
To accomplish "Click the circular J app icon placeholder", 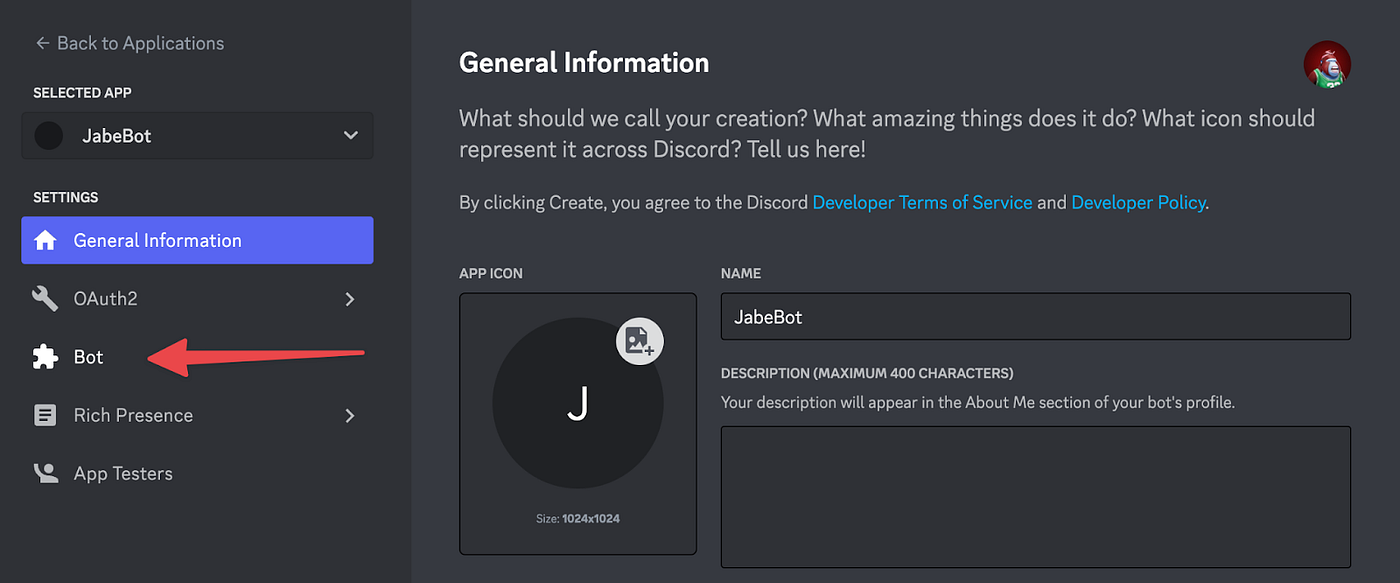I will click(578, 403).
